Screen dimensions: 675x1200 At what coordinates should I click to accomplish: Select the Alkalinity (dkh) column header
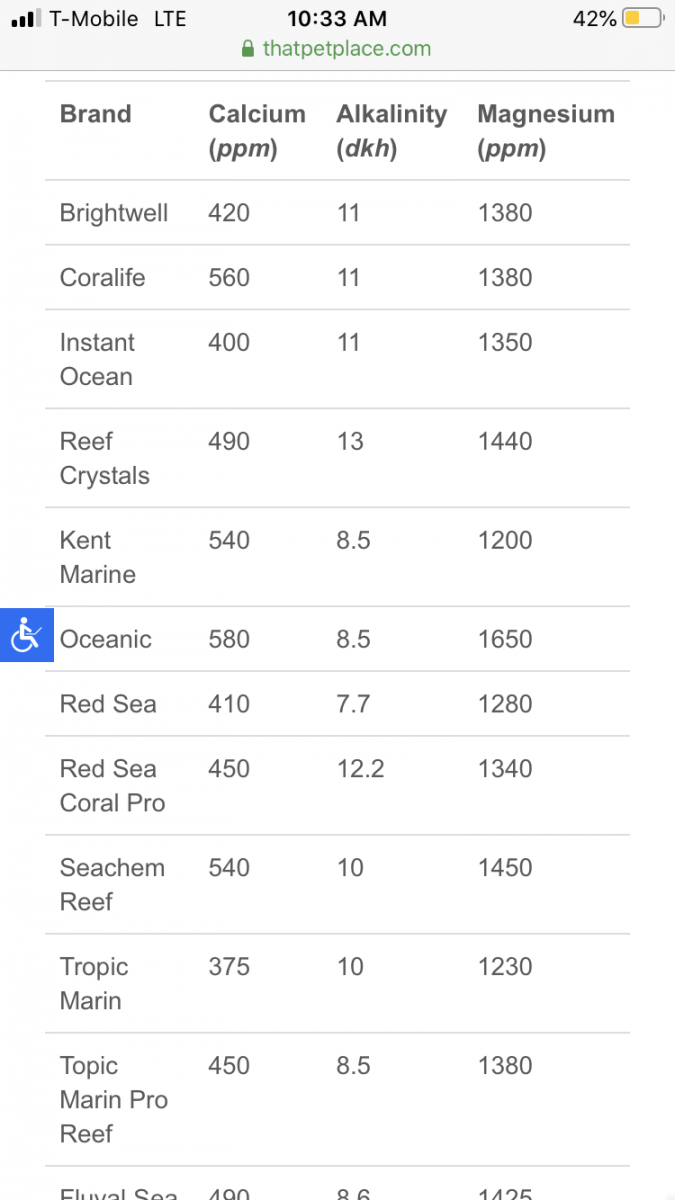click(391, 131)
